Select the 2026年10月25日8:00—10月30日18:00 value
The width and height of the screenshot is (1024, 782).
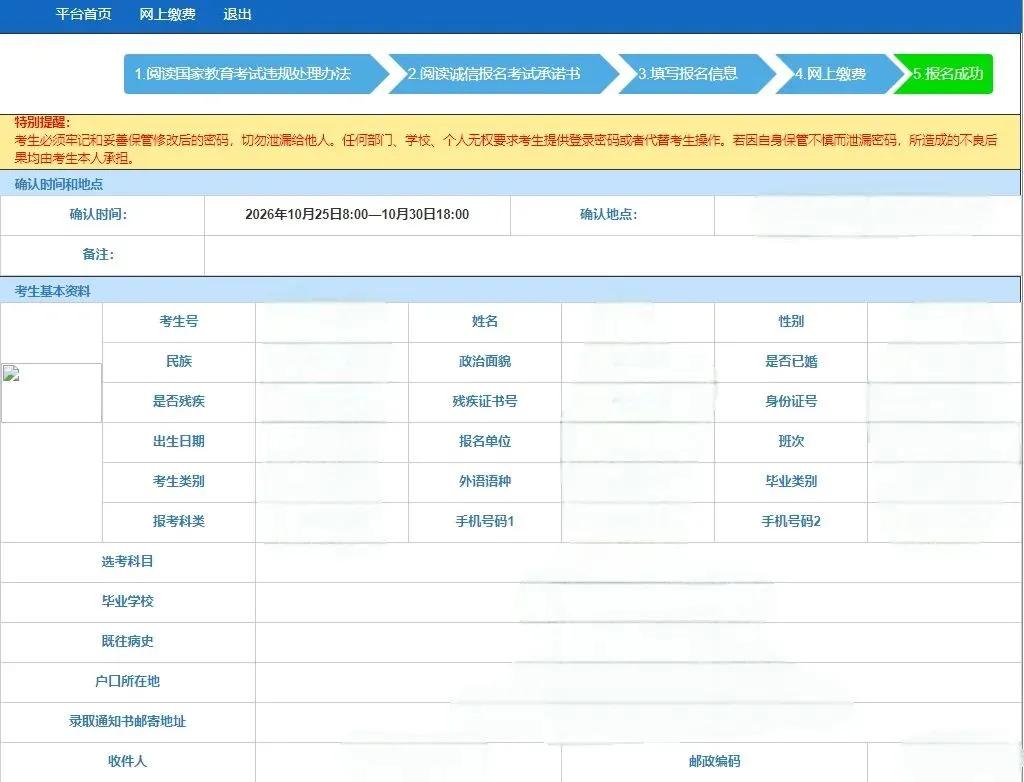coord(357,214)
